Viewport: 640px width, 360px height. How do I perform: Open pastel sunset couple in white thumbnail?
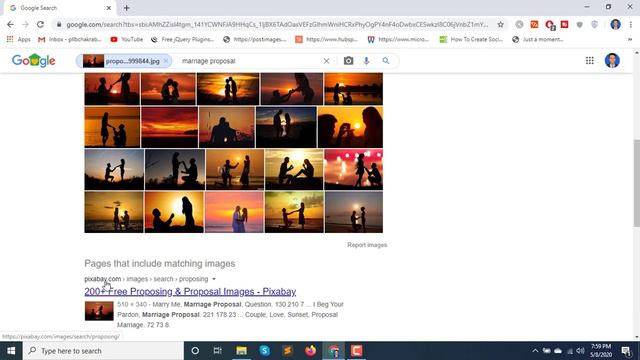[234, 212]
